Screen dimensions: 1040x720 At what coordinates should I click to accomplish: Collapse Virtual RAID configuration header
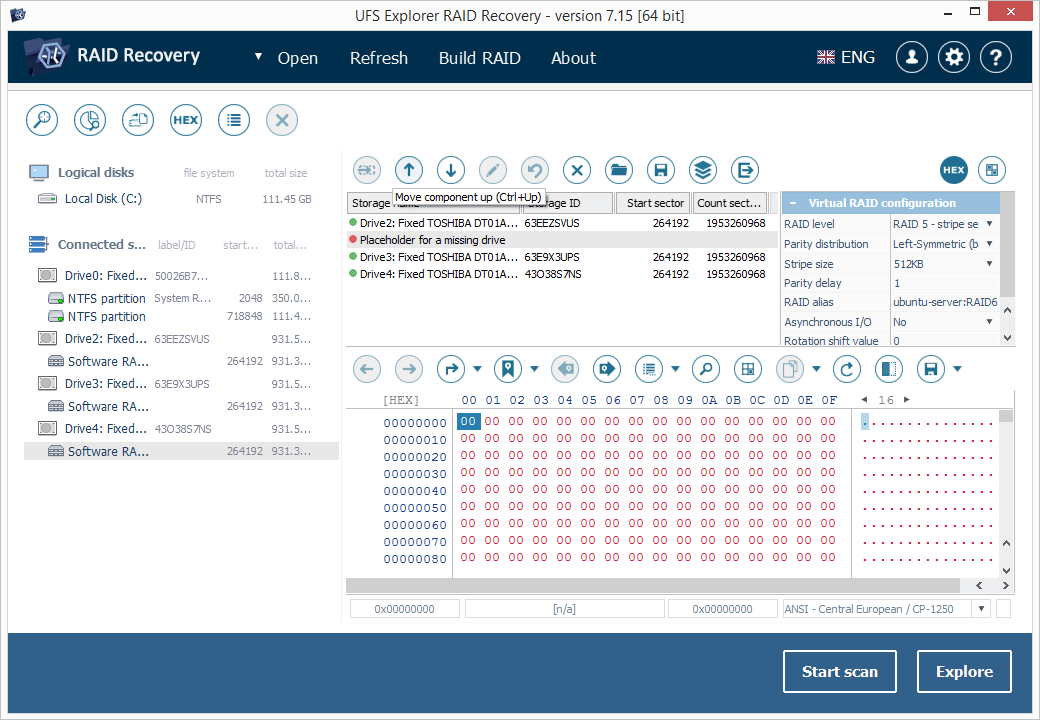[x=793, y=203]
